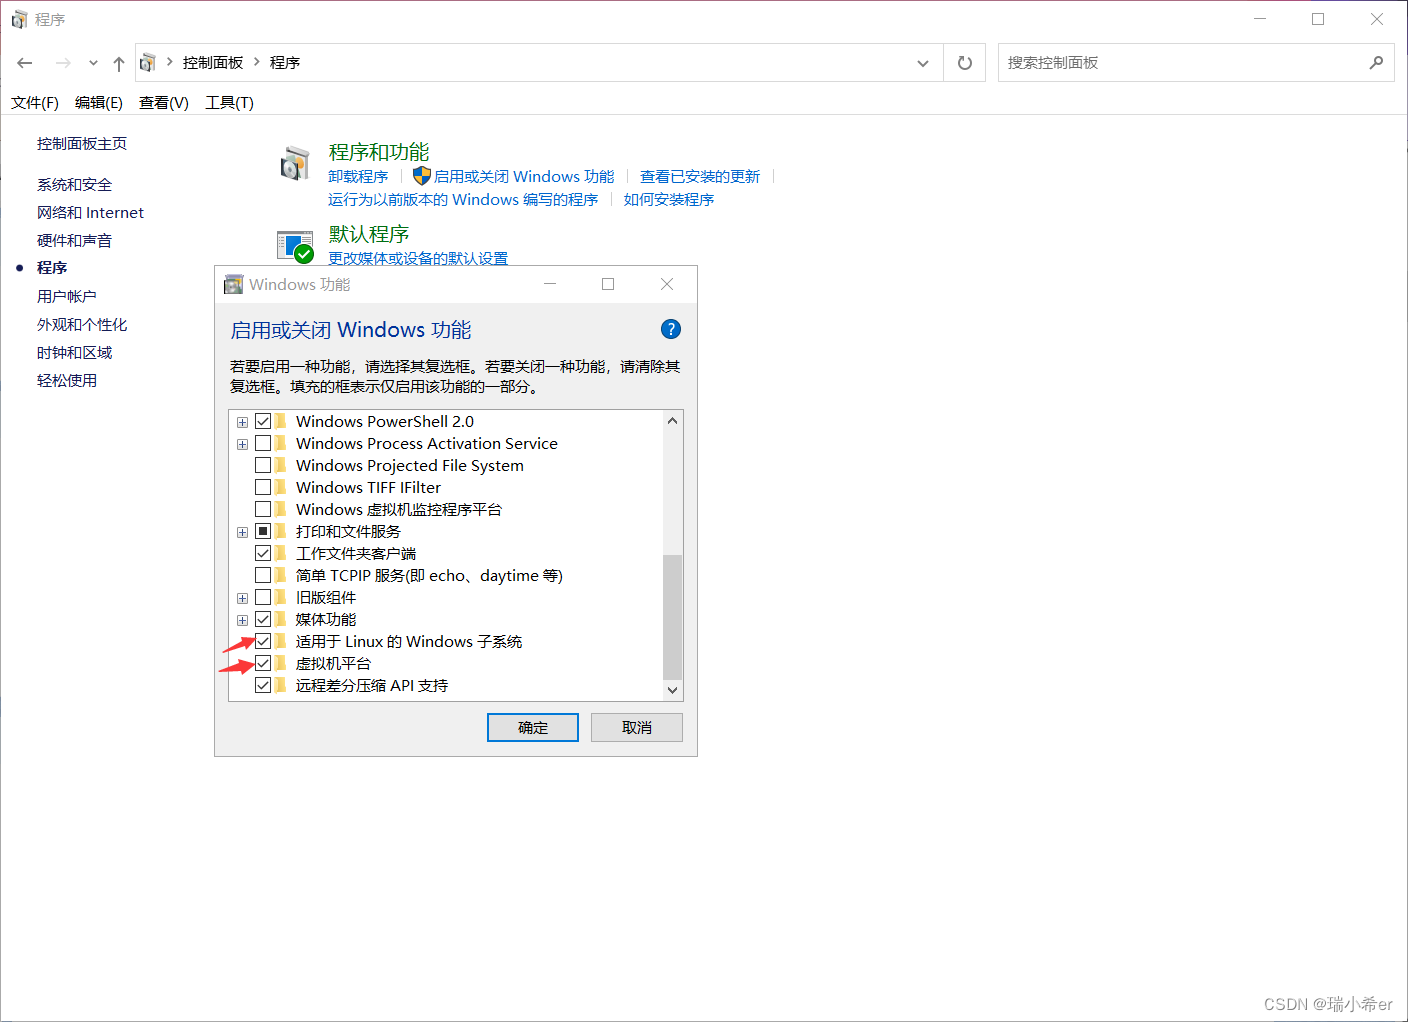The image size is (1408, 1022).
Task: Open 系统和安全 category in sidebar
Action: [74, 184]
